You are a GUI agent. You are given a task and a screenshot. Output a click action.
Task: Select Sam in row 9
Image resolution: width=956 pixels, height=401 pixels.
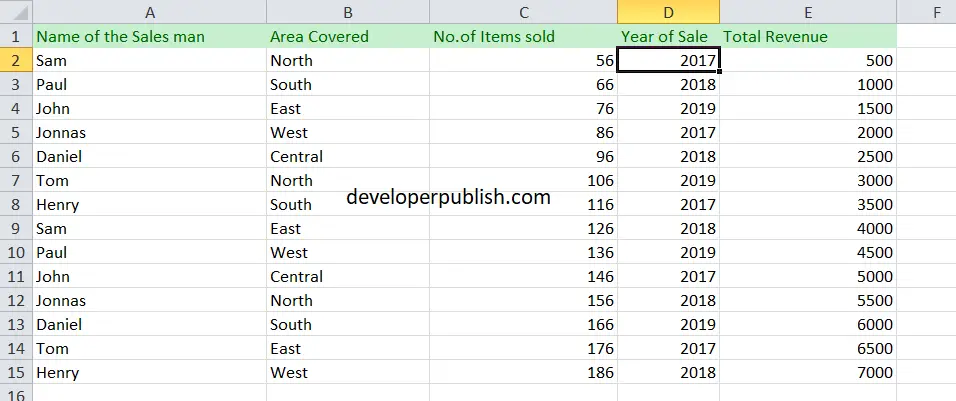tap(149, 229)
